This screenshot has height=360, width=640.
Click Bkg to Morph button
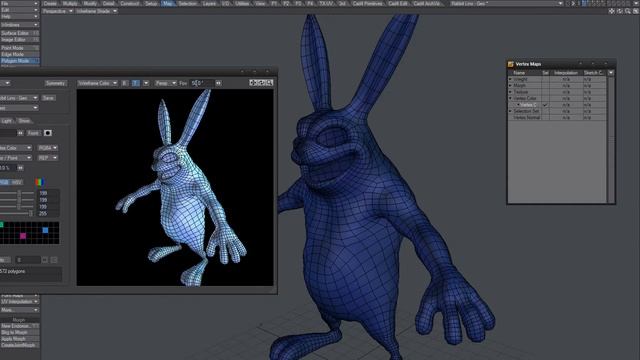[x=19, y=333]
